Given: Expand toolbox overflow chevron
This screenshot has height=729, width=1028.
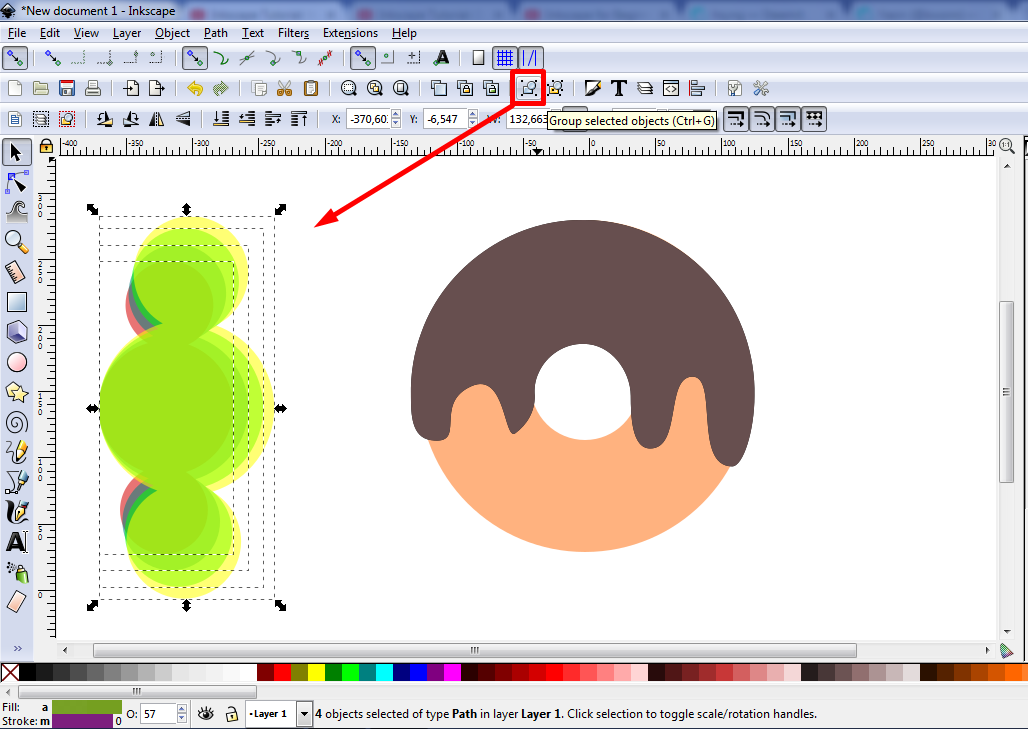Looking at the screenshot, I should (17, 648).
